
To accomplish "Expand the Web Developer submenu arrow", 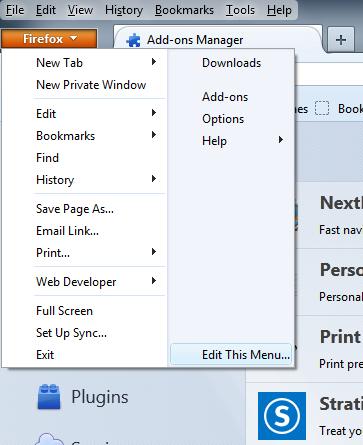I will tap(154, 281).
